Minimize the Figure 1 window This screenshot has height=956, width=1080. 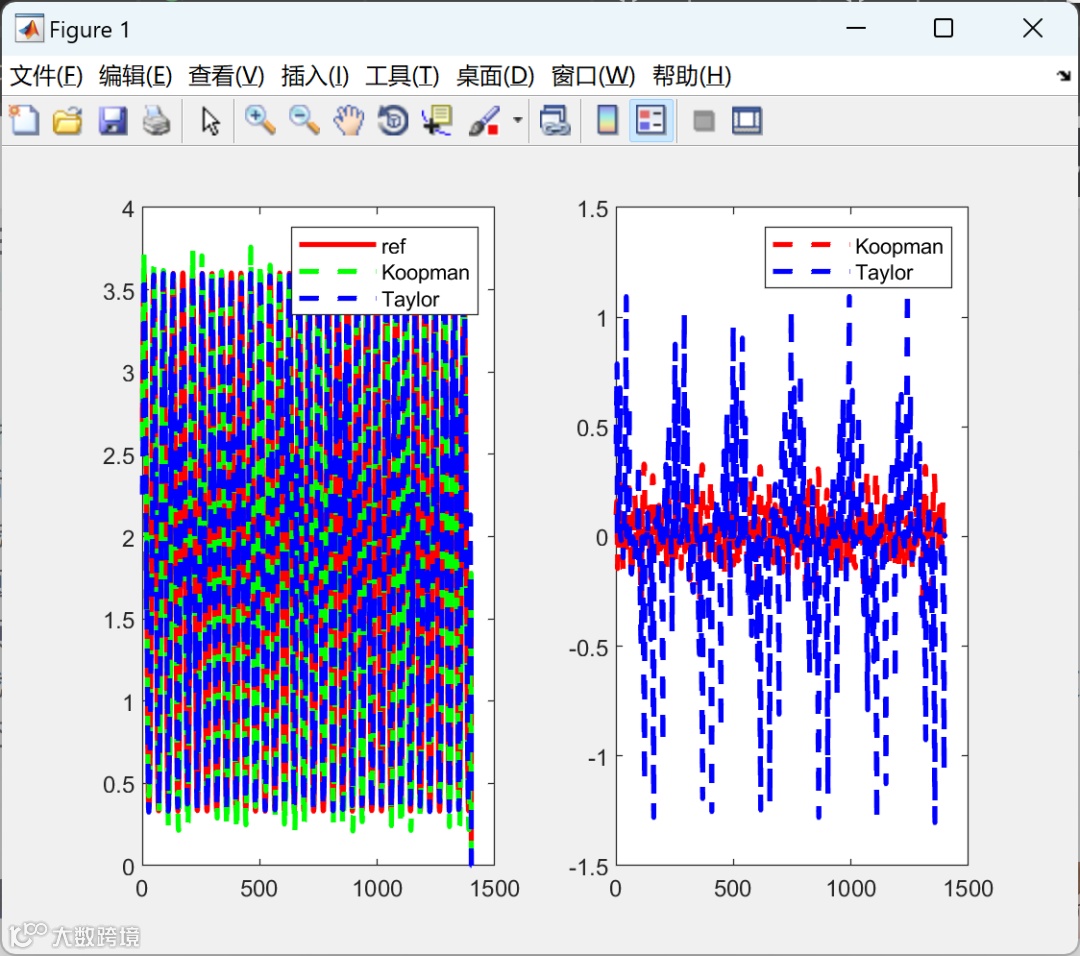(x=855, y=28)
